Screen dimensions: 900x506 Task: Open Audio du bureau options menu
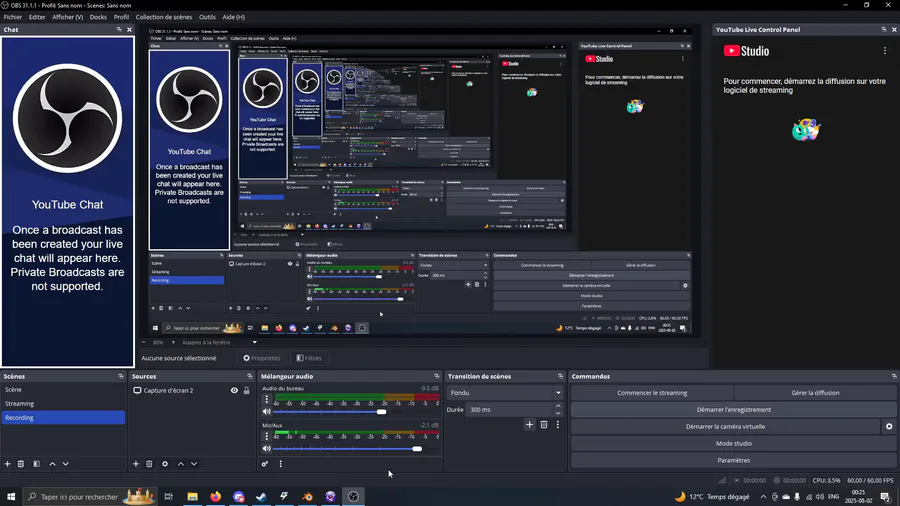pyautogui.click(x=266, y=399)
